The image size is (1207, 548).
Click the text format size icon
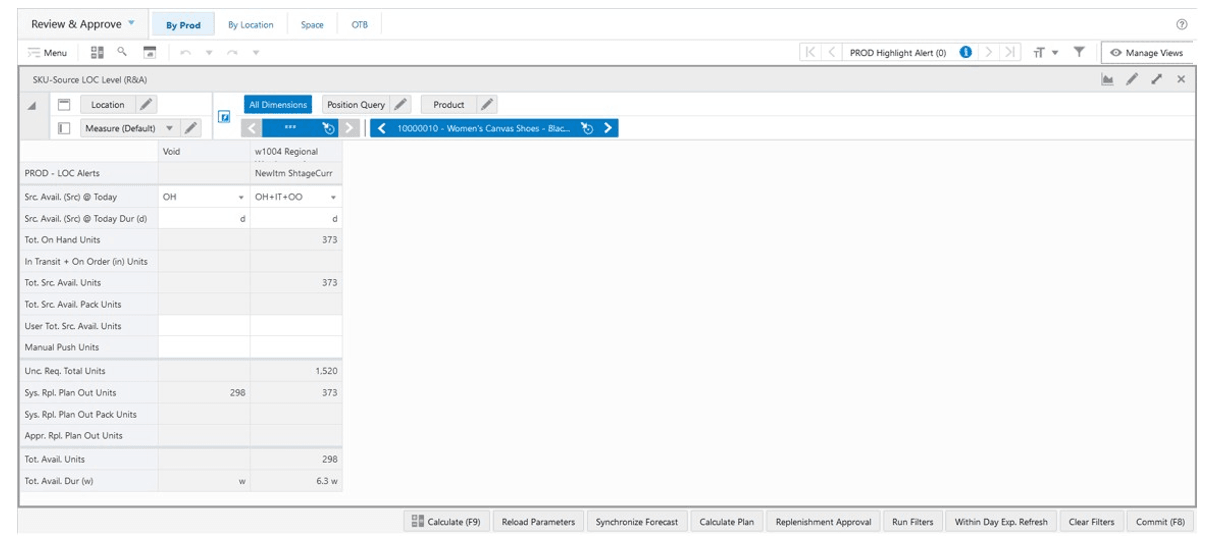(1040, 52)
